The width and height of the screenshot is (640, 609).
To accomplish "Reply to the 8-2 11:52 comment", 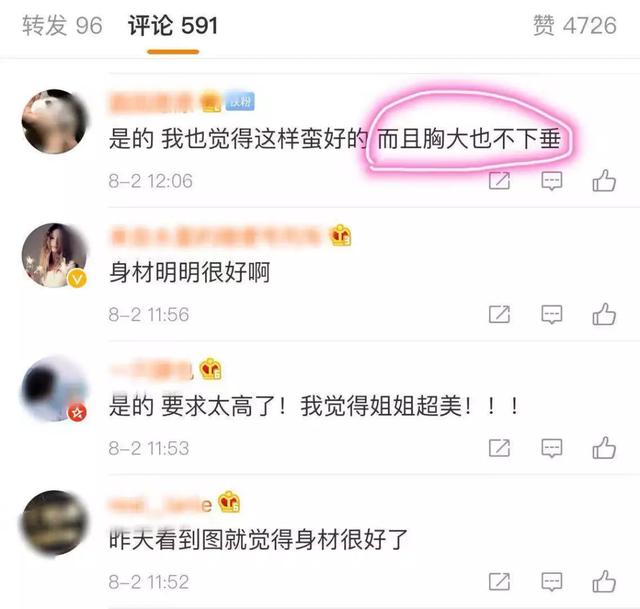I will (x=552, y=582).
